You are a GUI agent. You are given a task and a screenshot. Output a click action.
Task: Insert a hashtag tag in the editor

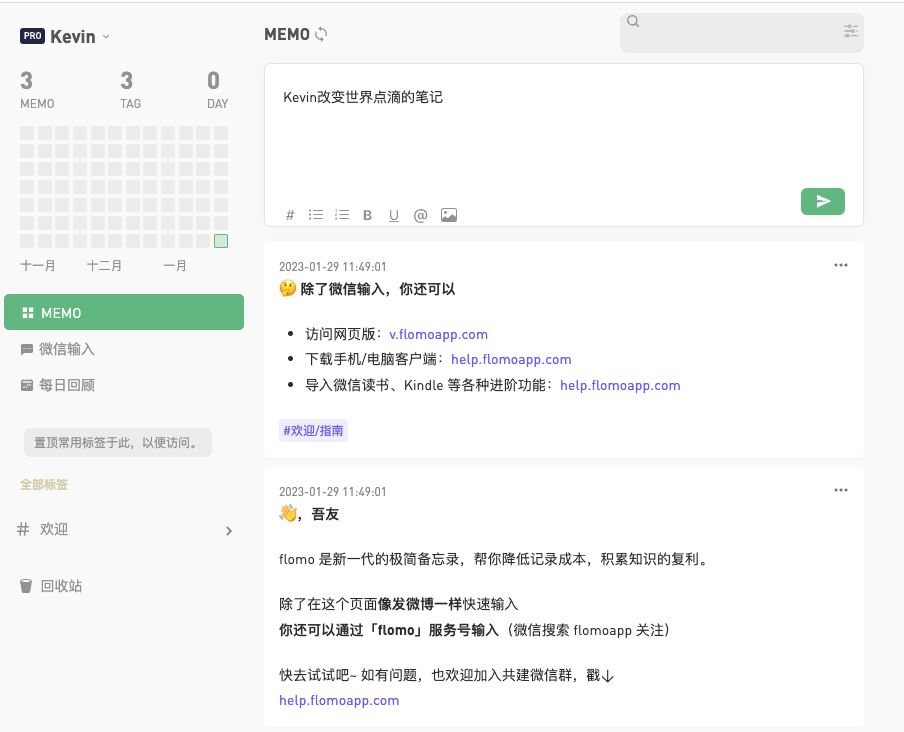click(x=290, y=215)
